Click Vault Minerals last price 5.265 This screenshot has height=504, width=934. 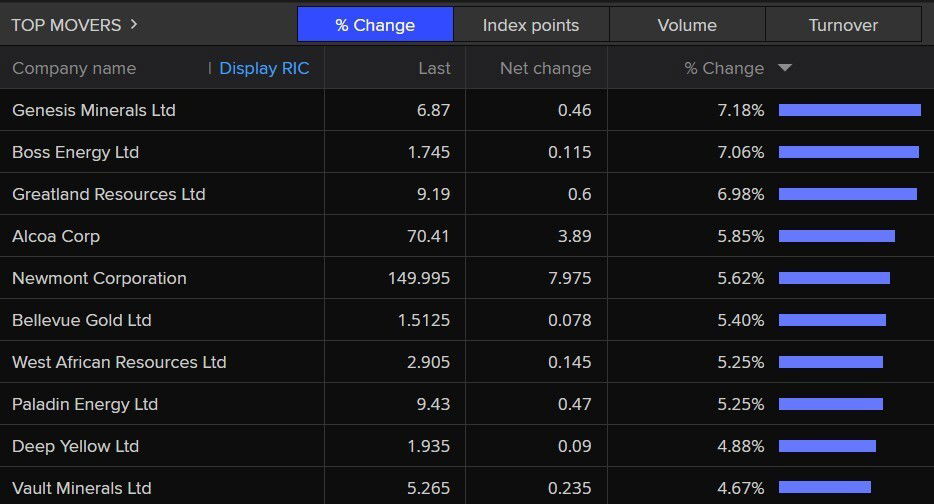pos(427,488)
